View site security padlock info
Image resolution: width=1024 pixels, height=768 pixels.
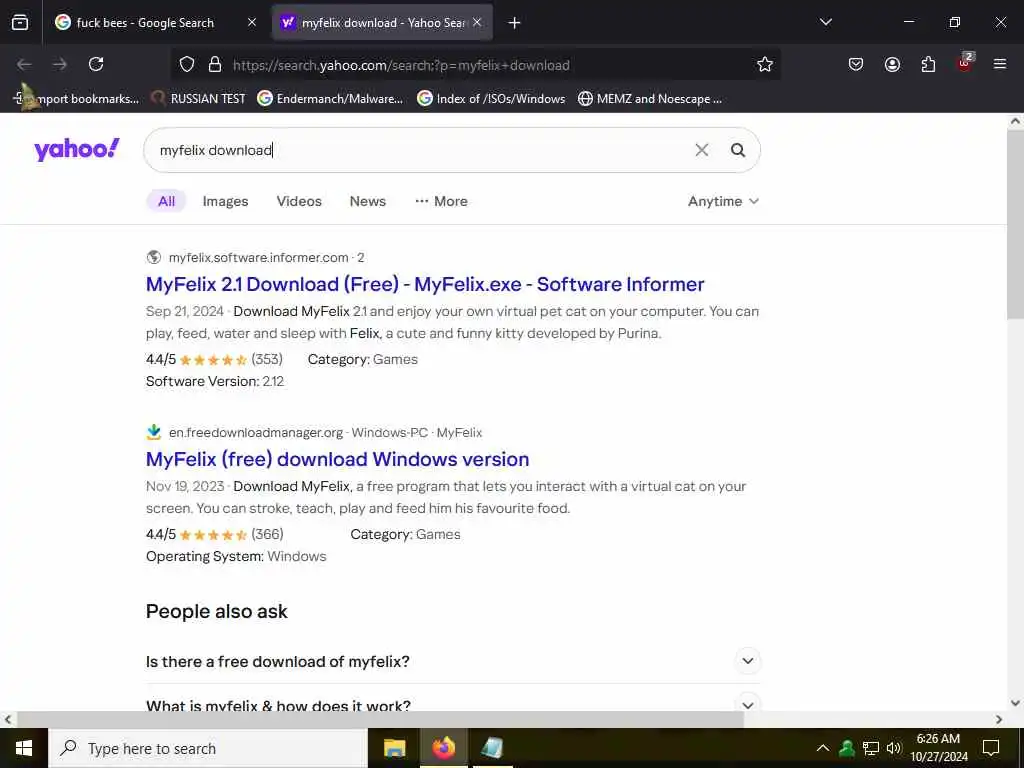[215, 65]
